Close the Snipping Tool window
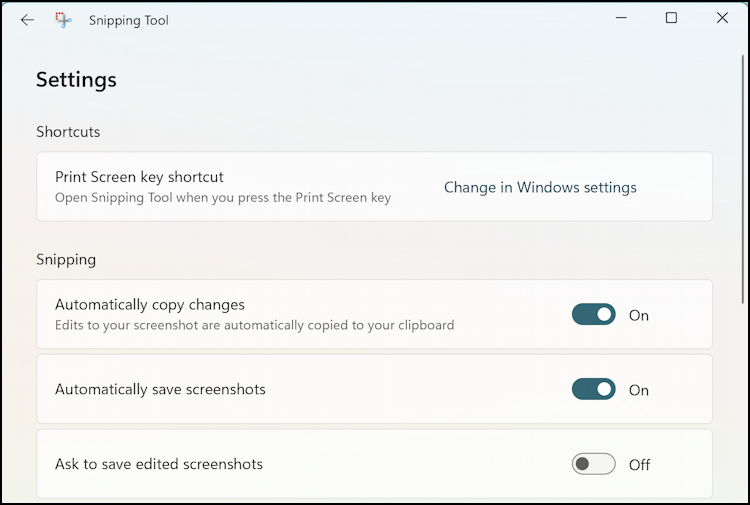 (x=722, y=18)
